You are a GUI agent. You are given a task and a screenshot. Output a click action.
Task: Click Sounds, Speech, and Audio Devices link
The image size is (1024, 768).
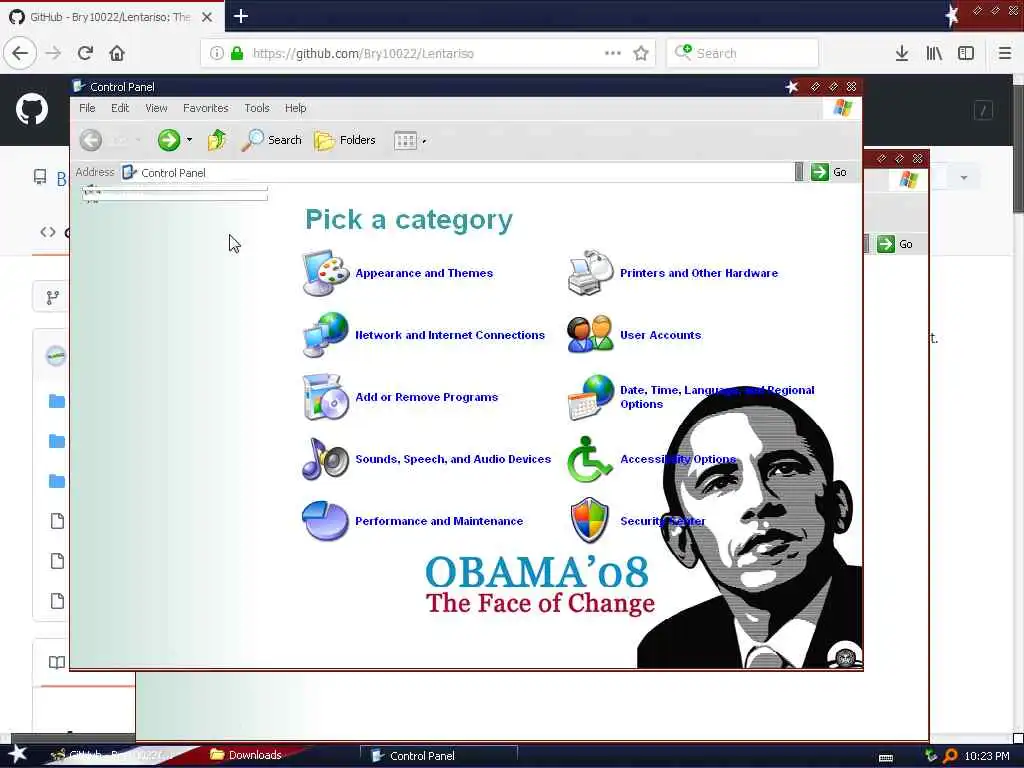click(x=453, y=459)
